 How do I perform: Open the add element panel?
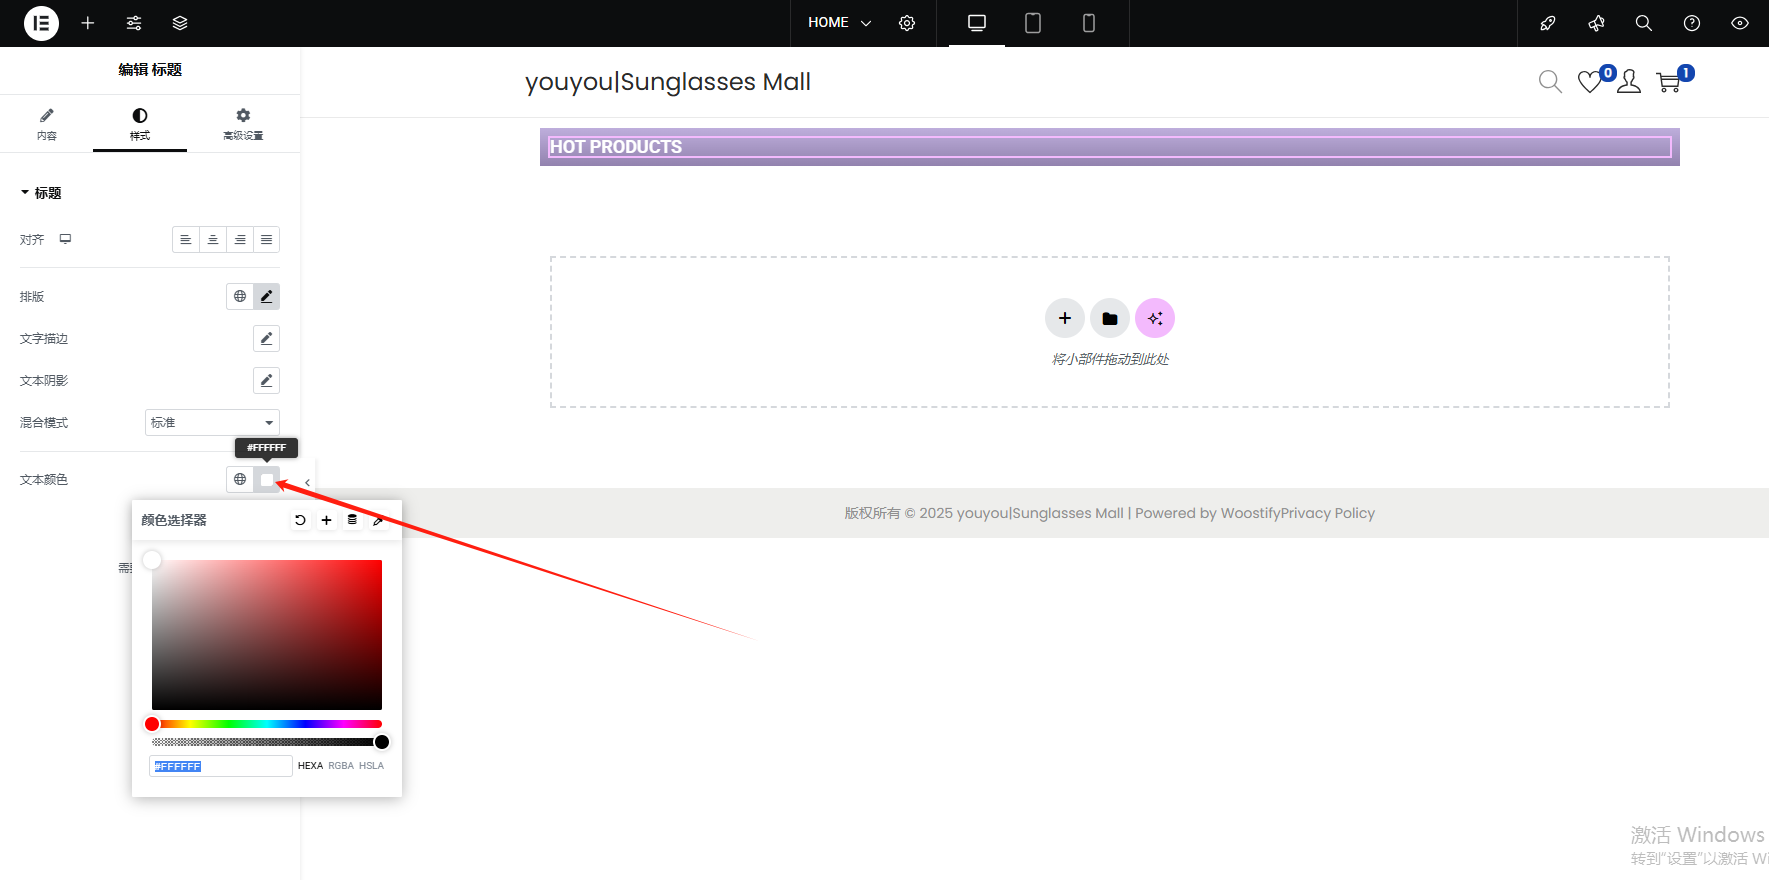click(88, 23)
